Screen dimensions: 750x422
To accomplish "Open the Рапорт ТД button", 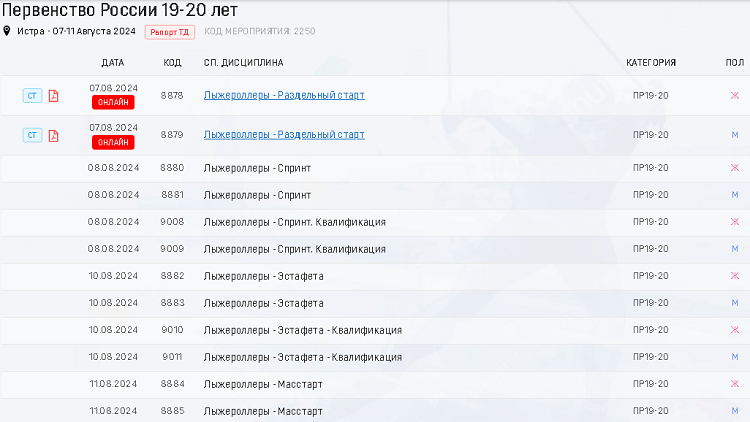I will (170, 32).
